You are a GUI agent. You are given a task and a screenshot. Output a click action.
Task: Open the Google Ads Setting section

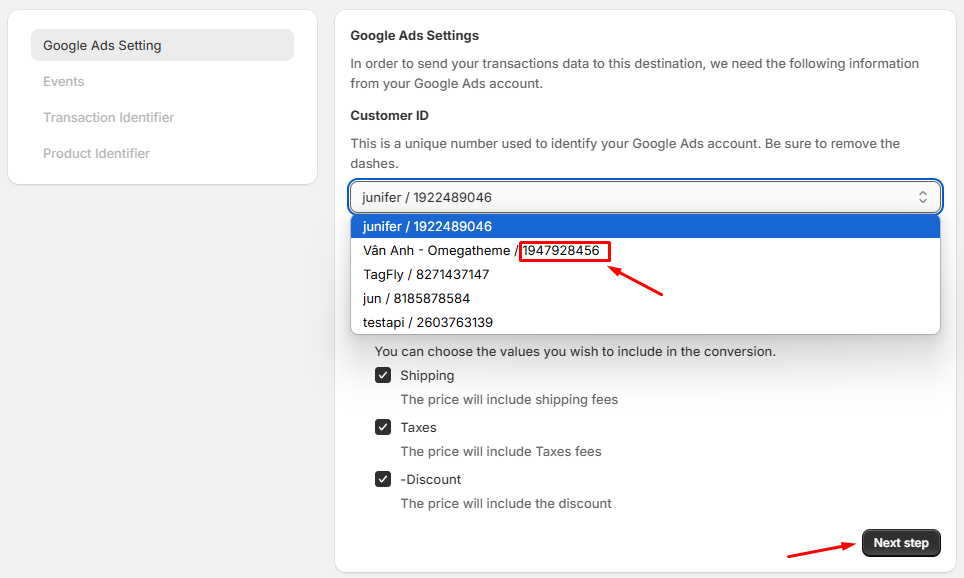[x=162, y=45]
